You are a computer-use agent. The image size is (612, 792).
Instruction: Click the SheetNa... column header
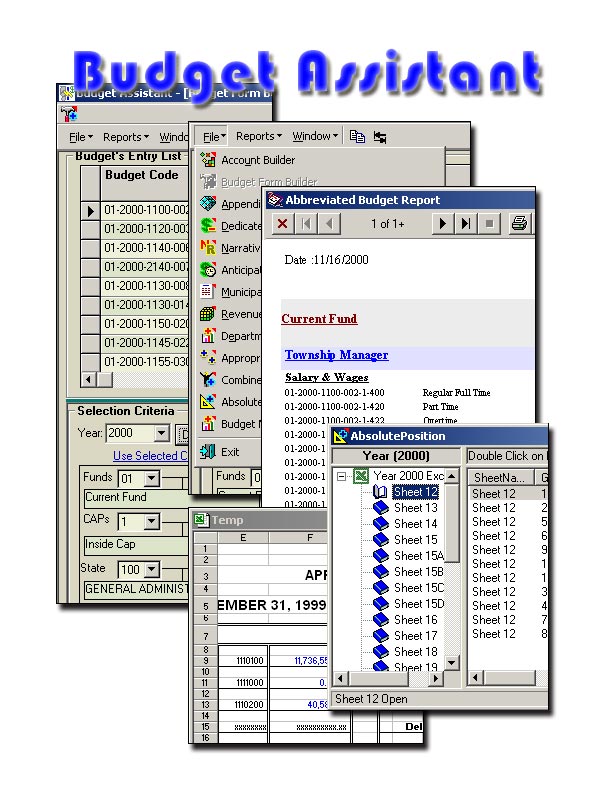tap(502, 477)
